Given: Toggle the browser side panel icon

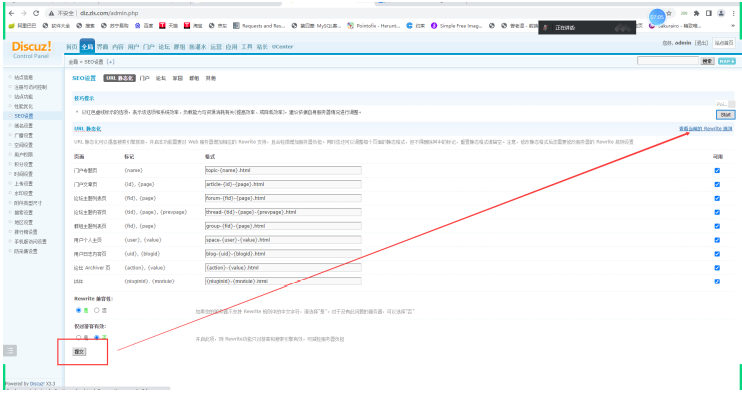Looking at the screenshot, I should (x=709, y=13).
